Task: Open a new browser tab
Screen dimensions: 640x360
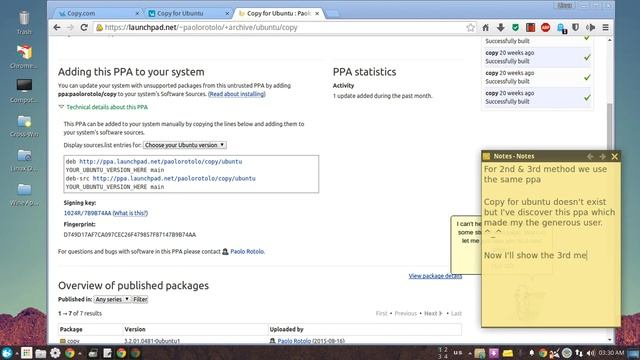Action: pos(332,14)
